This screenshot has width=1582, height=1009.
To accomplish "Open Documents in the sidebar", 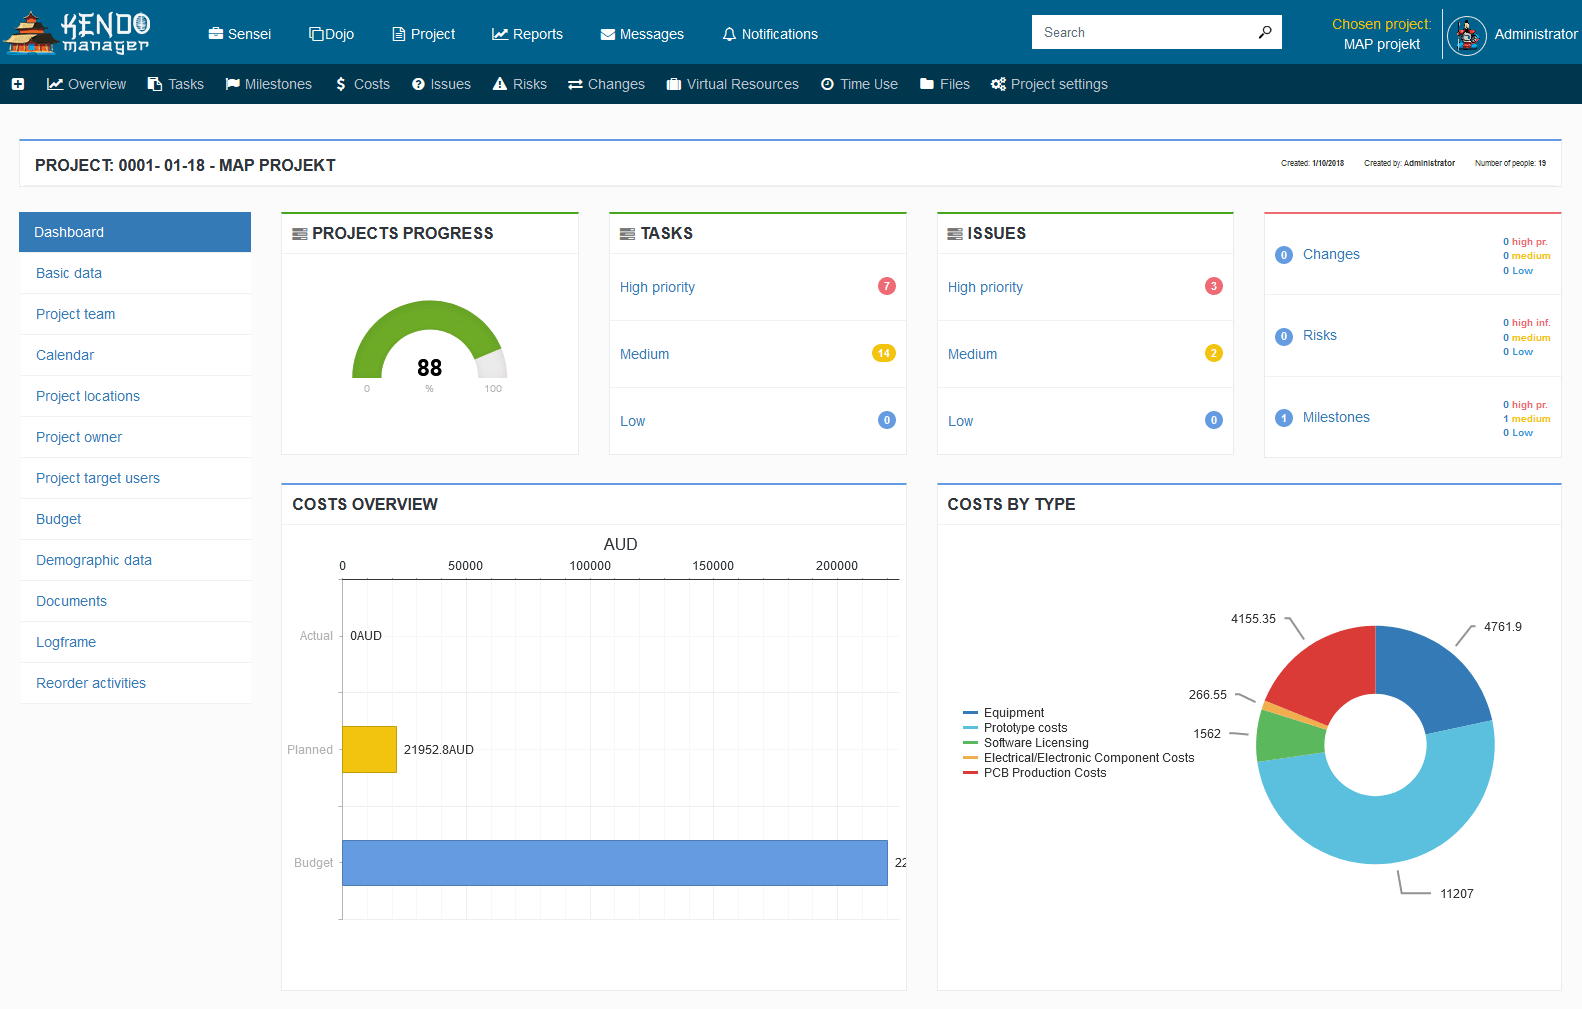I will 135,601.
